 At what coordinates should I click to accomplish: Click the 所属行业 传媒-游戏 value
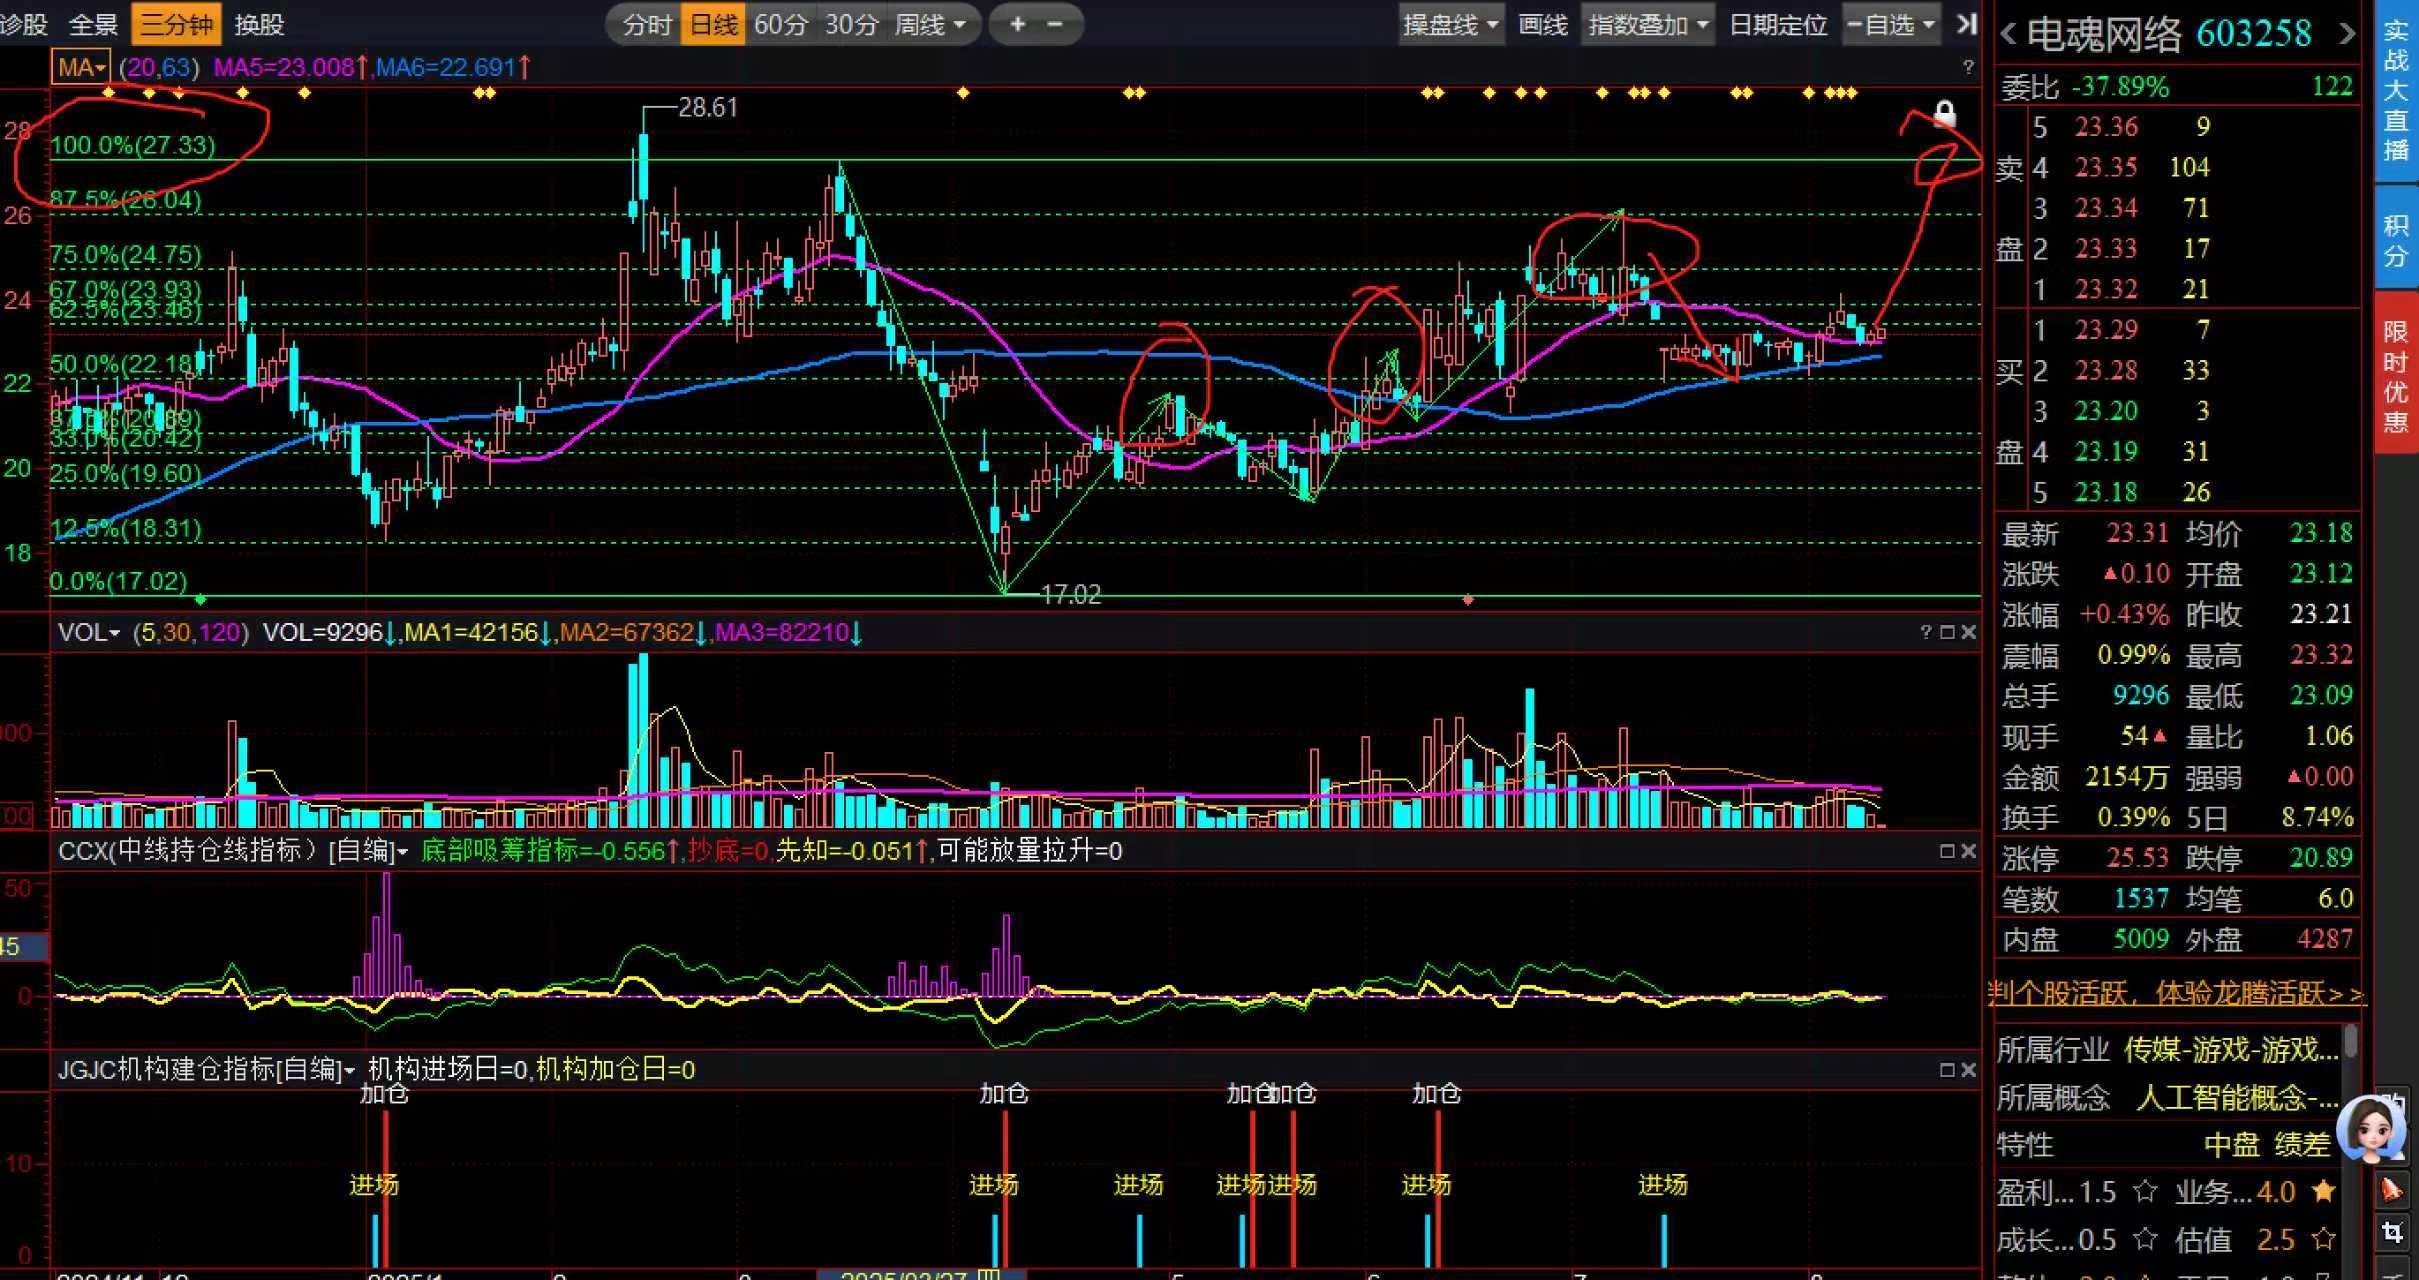click(2231, 1049)
